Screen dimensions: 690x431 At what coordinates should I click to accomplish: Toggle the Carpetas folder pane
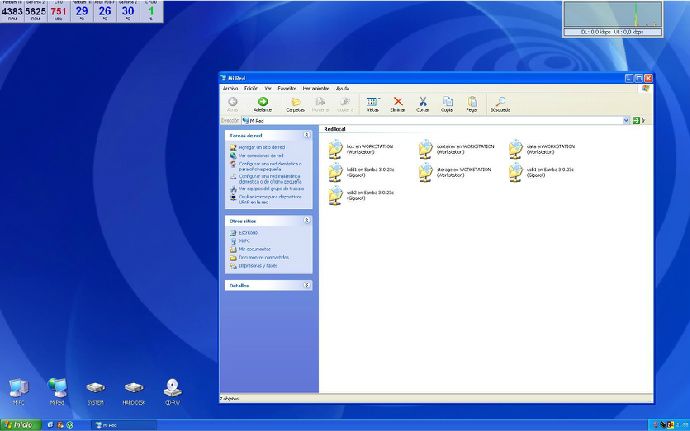coord(295,105)
